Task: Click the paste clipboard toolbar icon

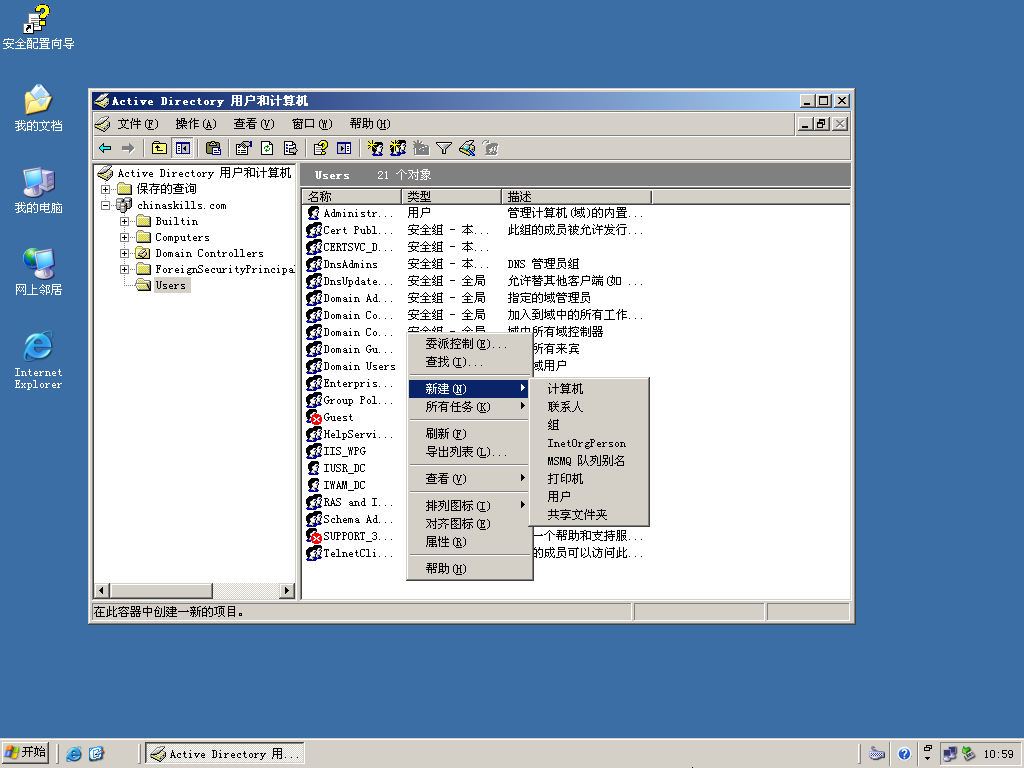Action: pos(213,148)
